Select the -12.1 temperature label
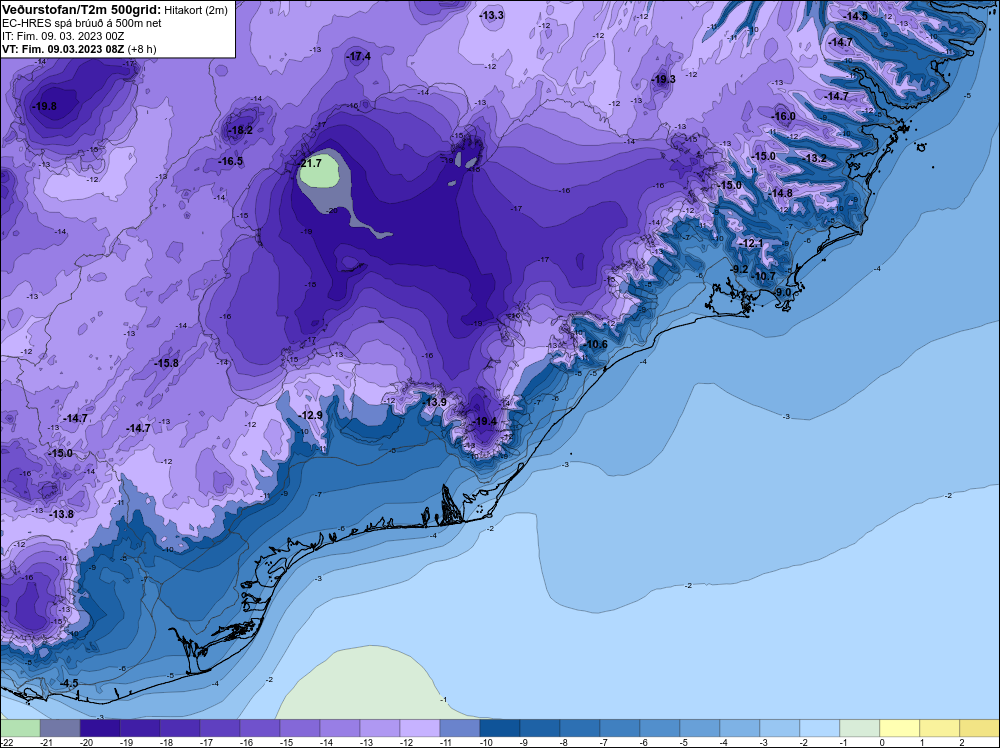The width and height of the screenshot is (1000, 748). coord(752,244)
